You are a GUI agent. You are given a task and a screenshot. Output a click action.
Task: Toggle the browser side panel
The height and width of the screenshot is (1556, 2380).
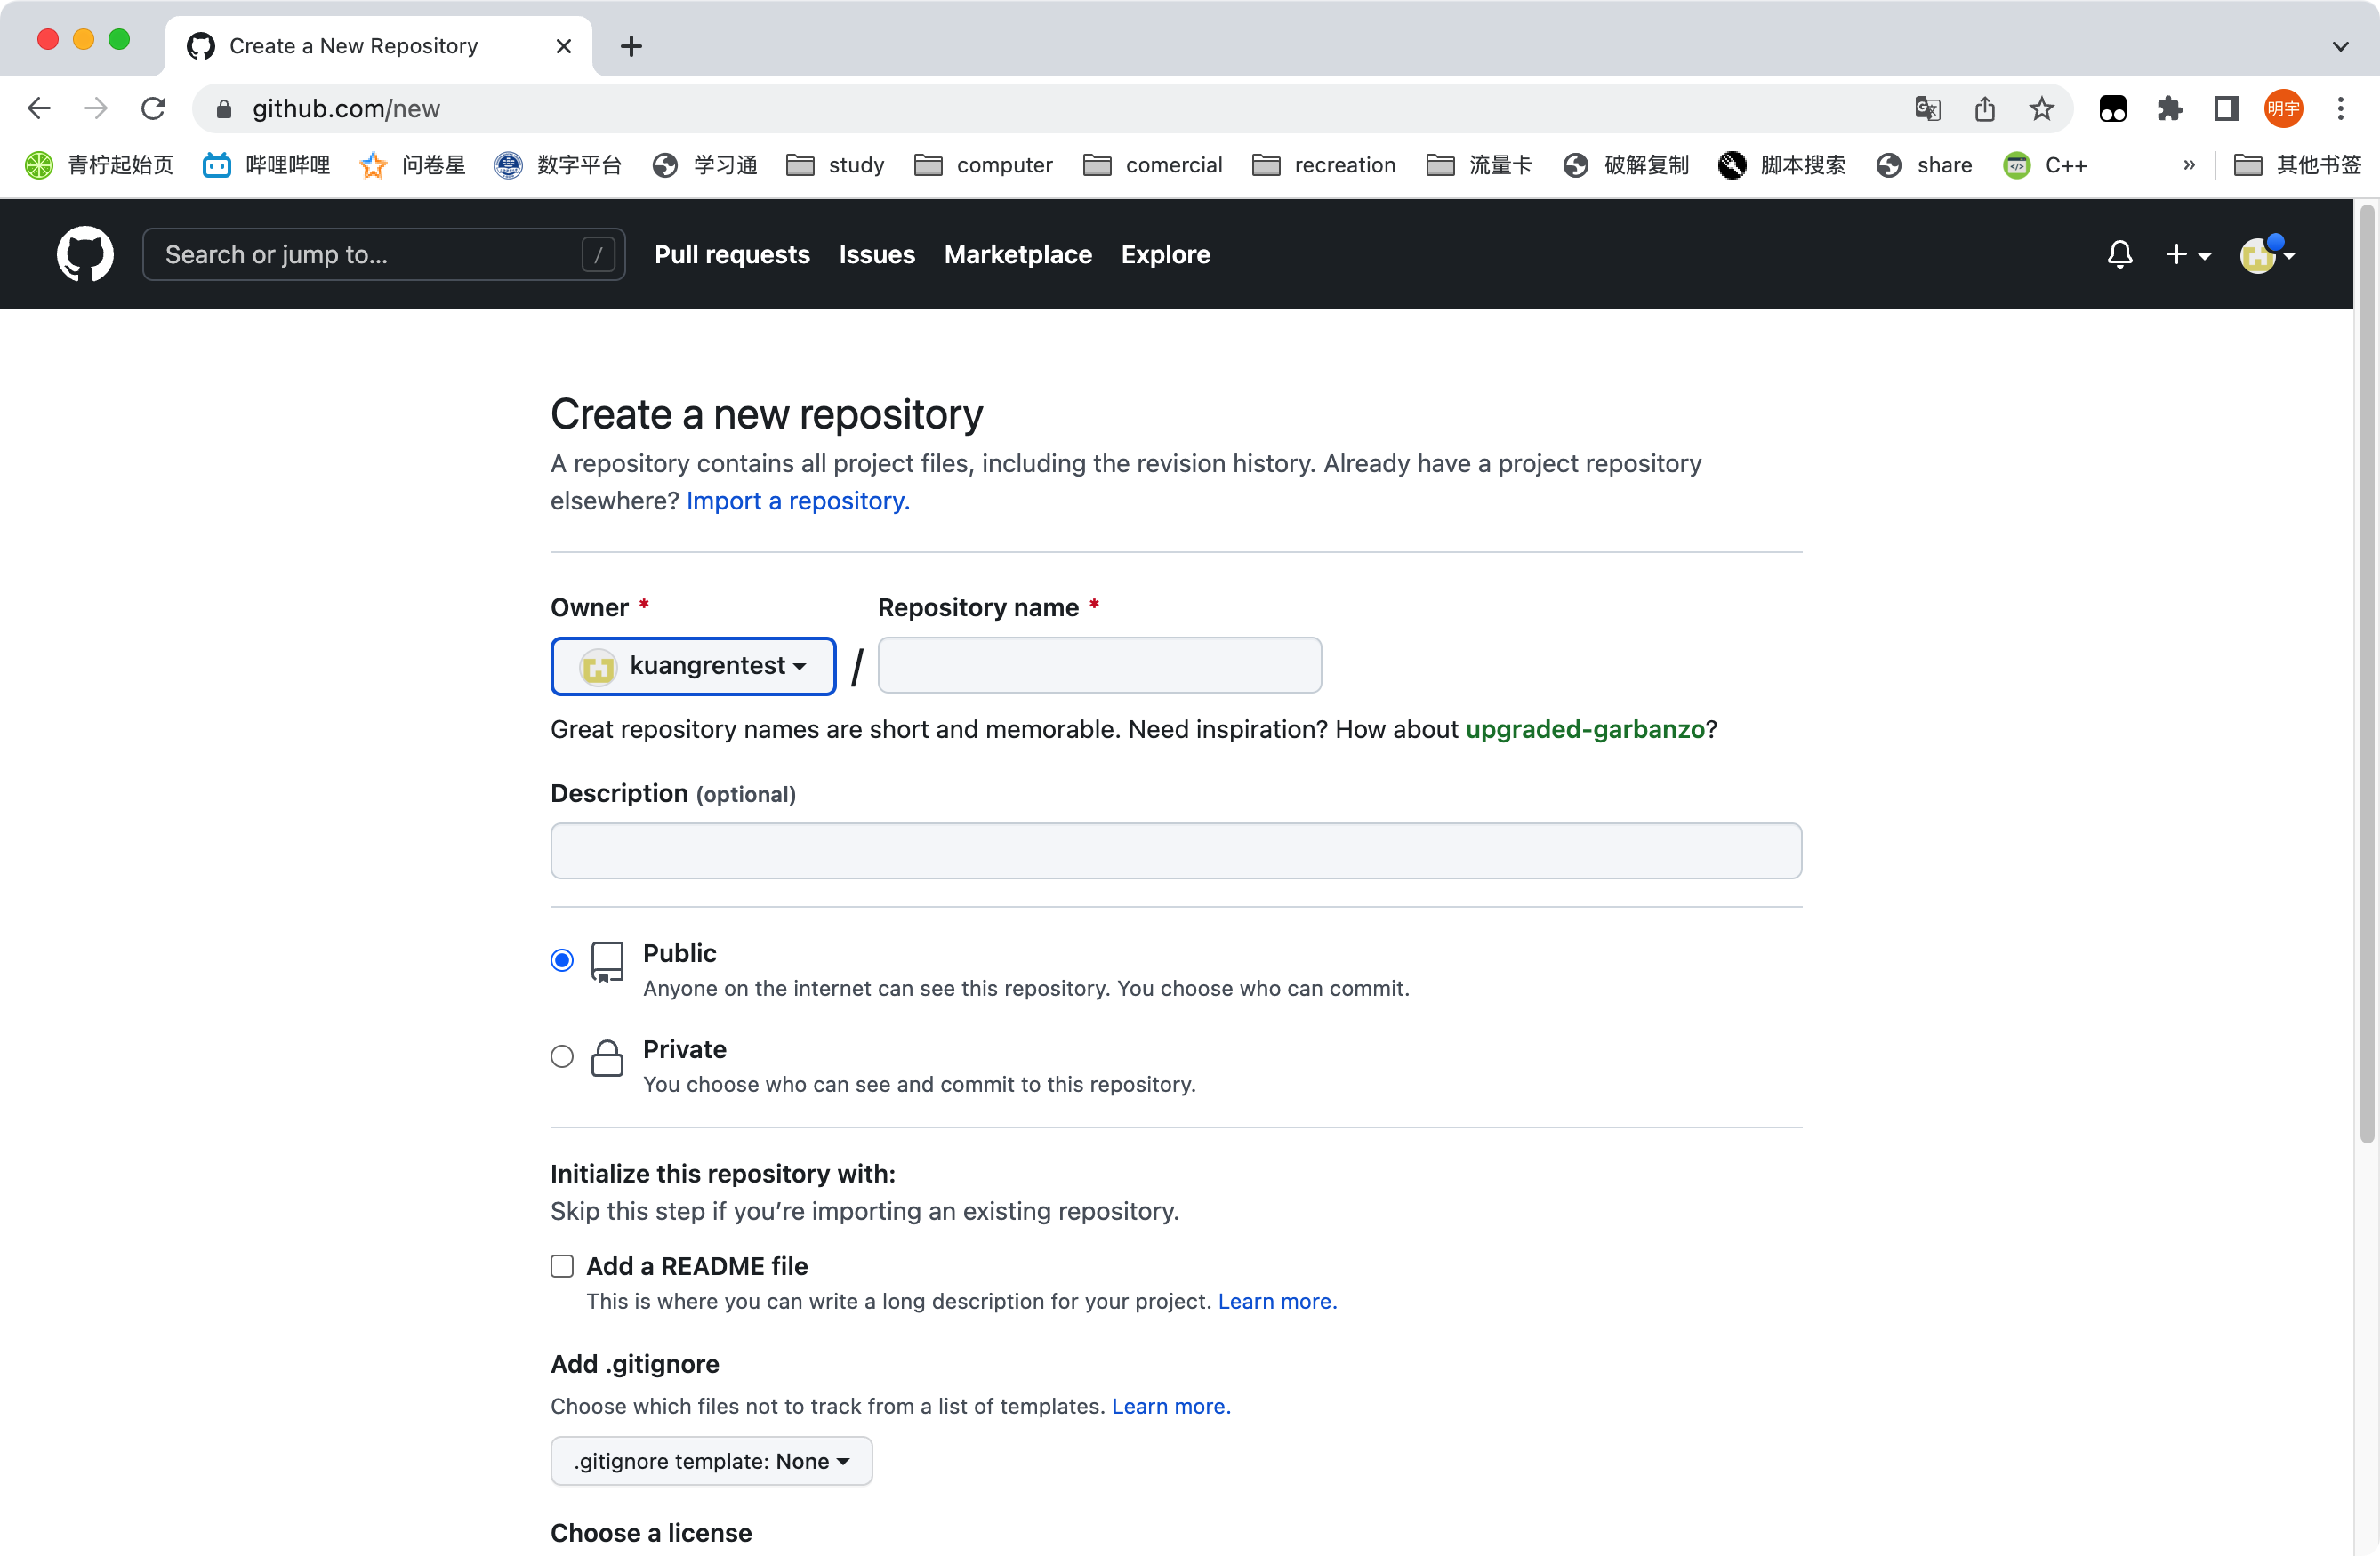2226,108
